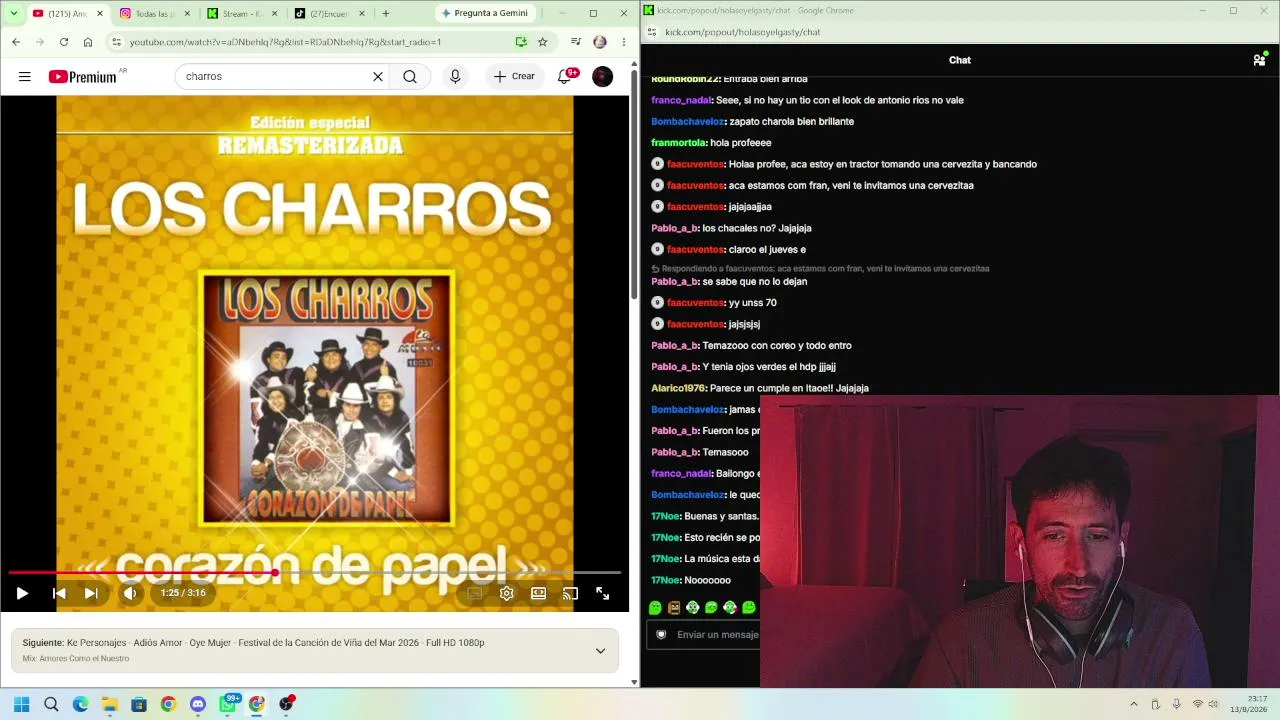Open the Windows Start menu
The image size is (1280, 720).
click(x=21, y=704)
